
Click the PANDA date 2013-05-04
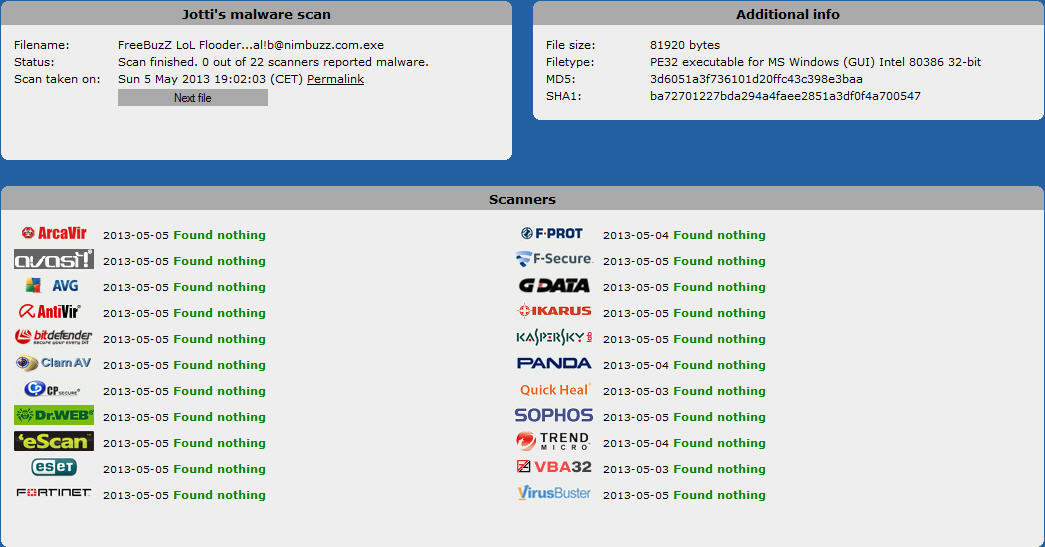click(x=635, y=365)
